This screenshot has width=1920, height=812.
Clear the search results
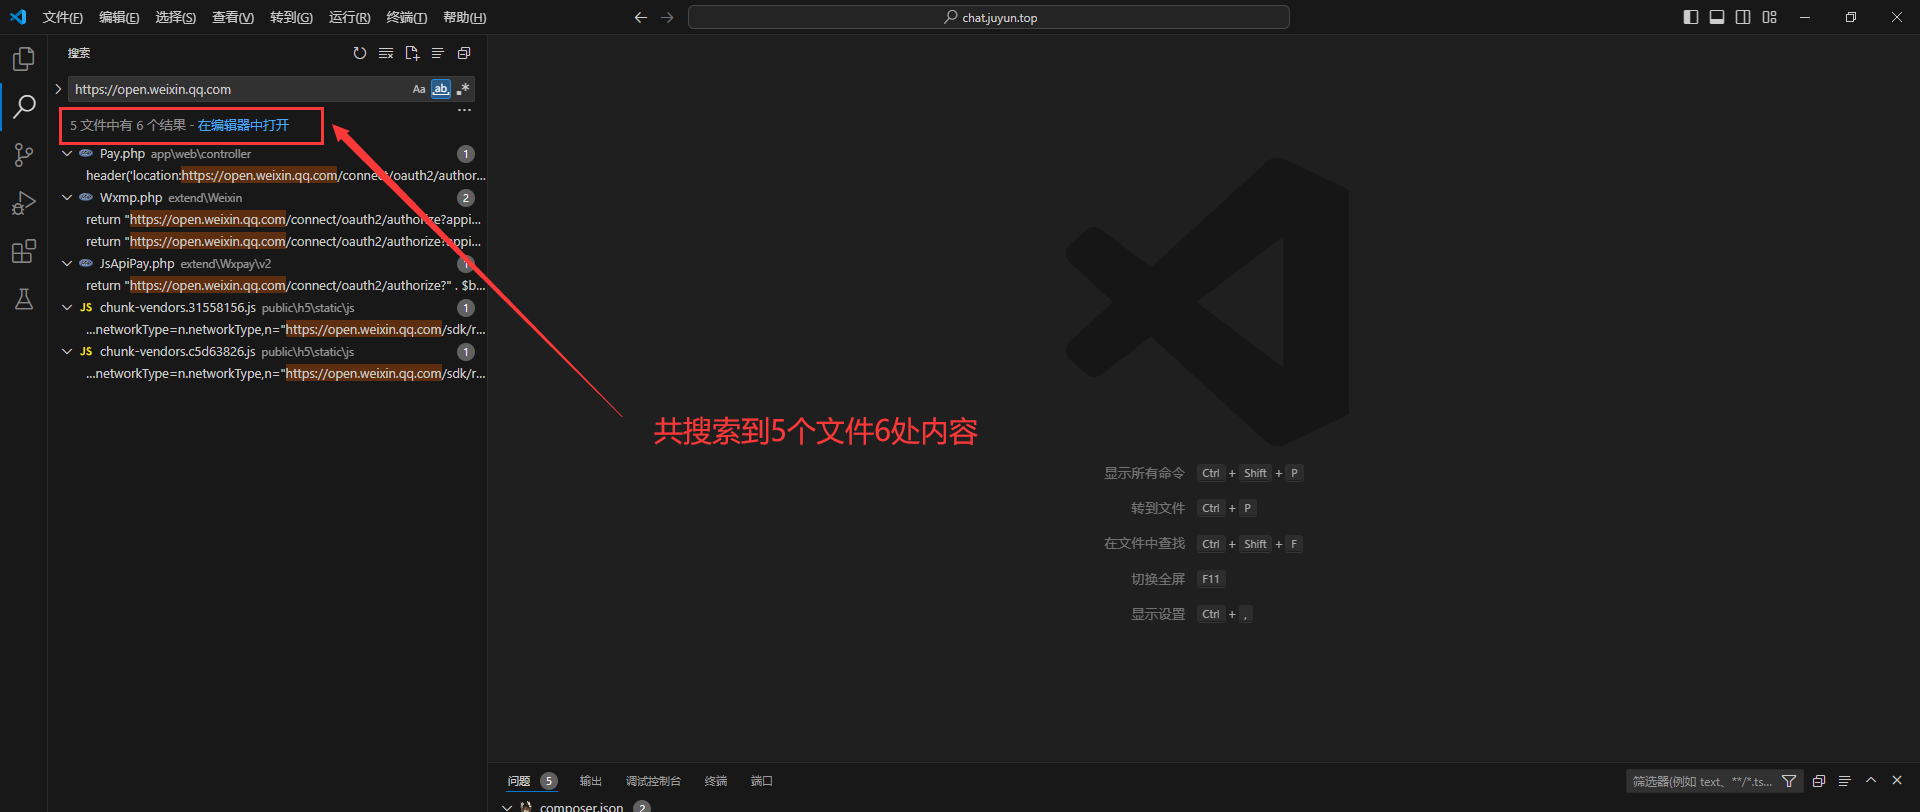click(x=386, y=53)
